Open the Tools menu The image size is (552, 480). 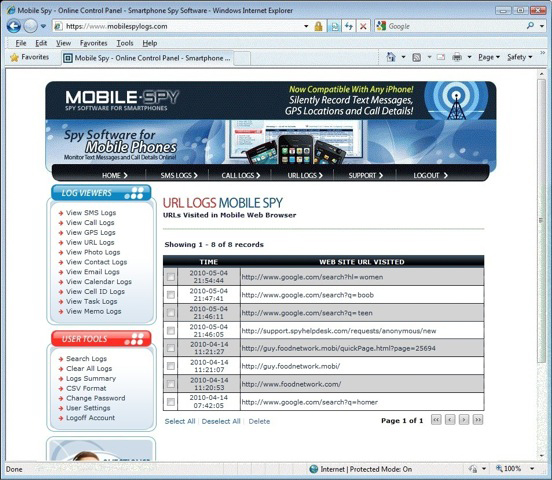tap(125, 43)
